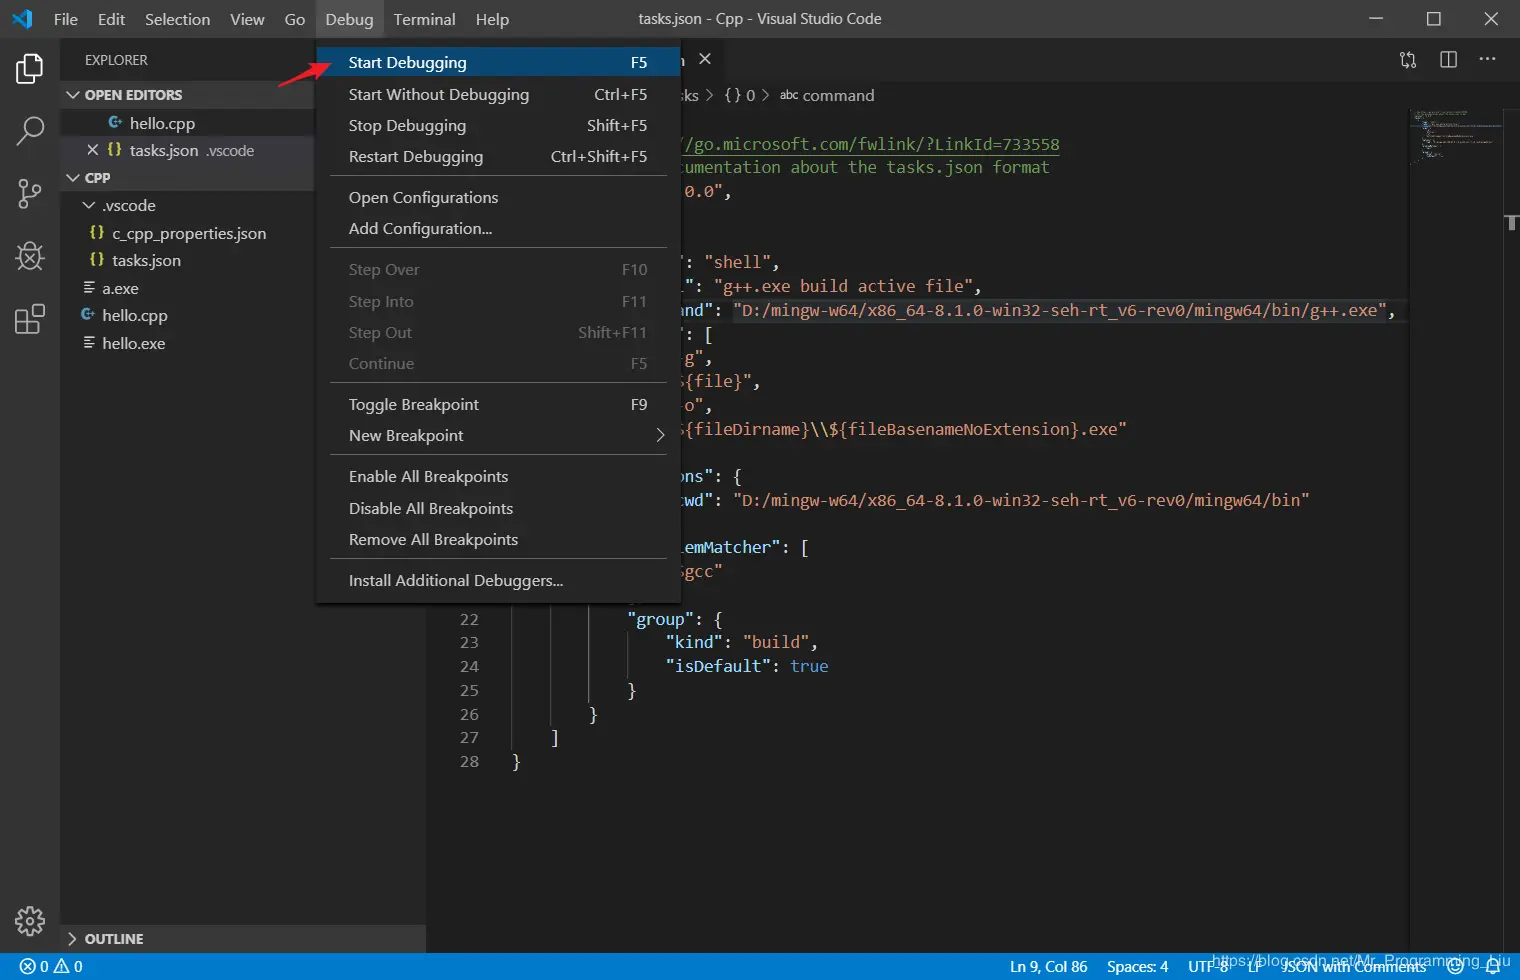Open the Debug bug icon in activity bar

tap(30, 256)
